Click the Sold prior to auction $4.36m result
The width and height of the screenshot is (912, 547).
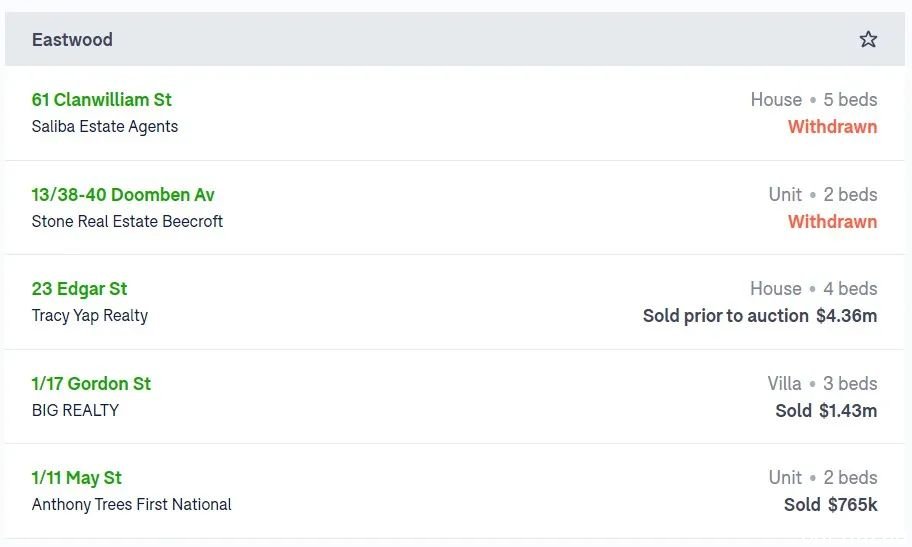coord(760,316)
